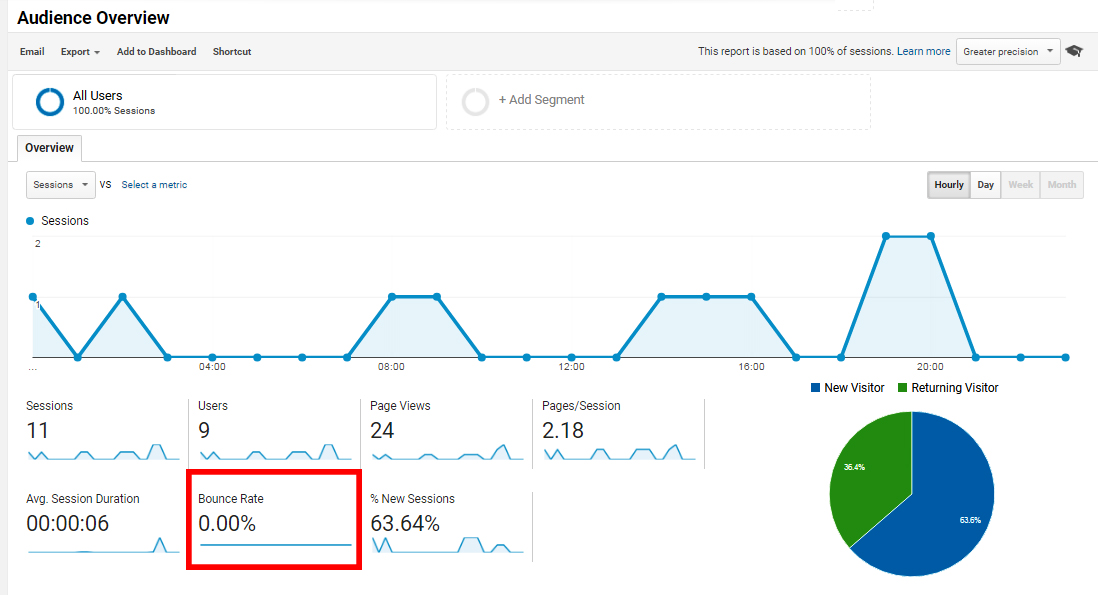Click Shortcut in the toolbar

(232, 52)
